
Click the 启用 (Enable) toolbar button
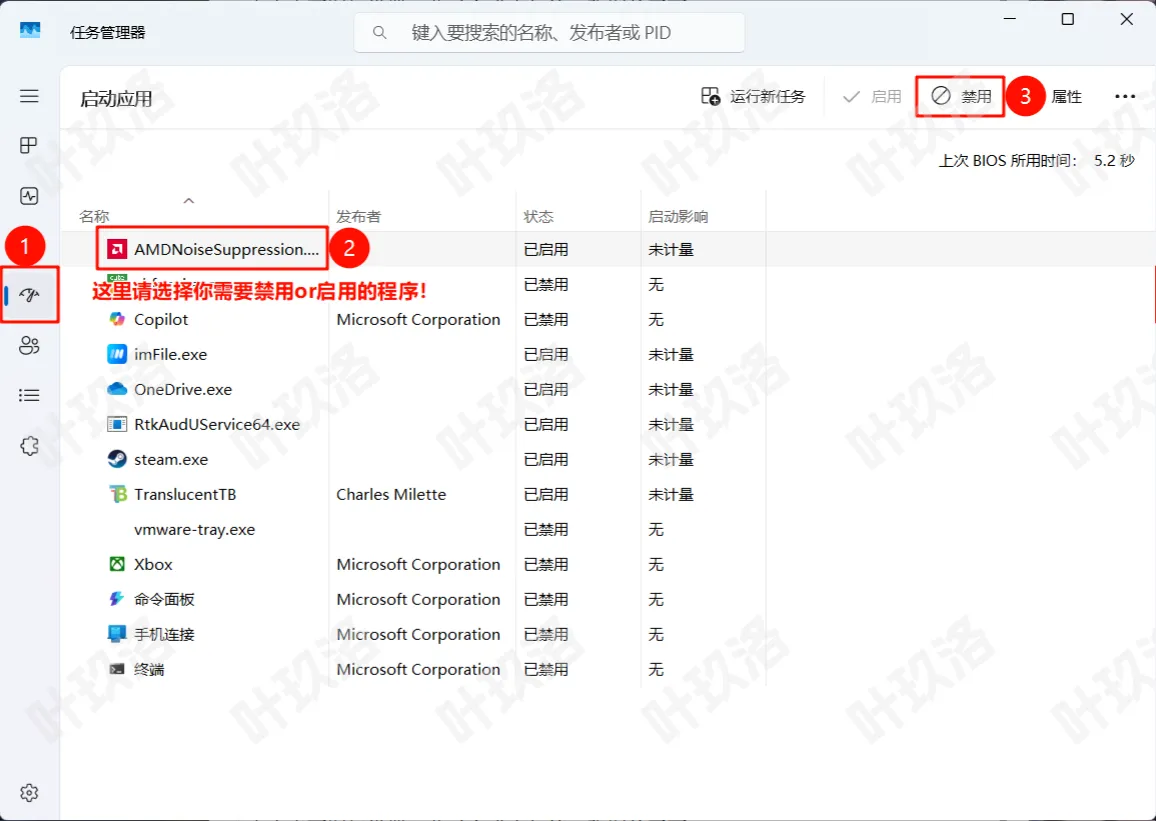[872, 97]
